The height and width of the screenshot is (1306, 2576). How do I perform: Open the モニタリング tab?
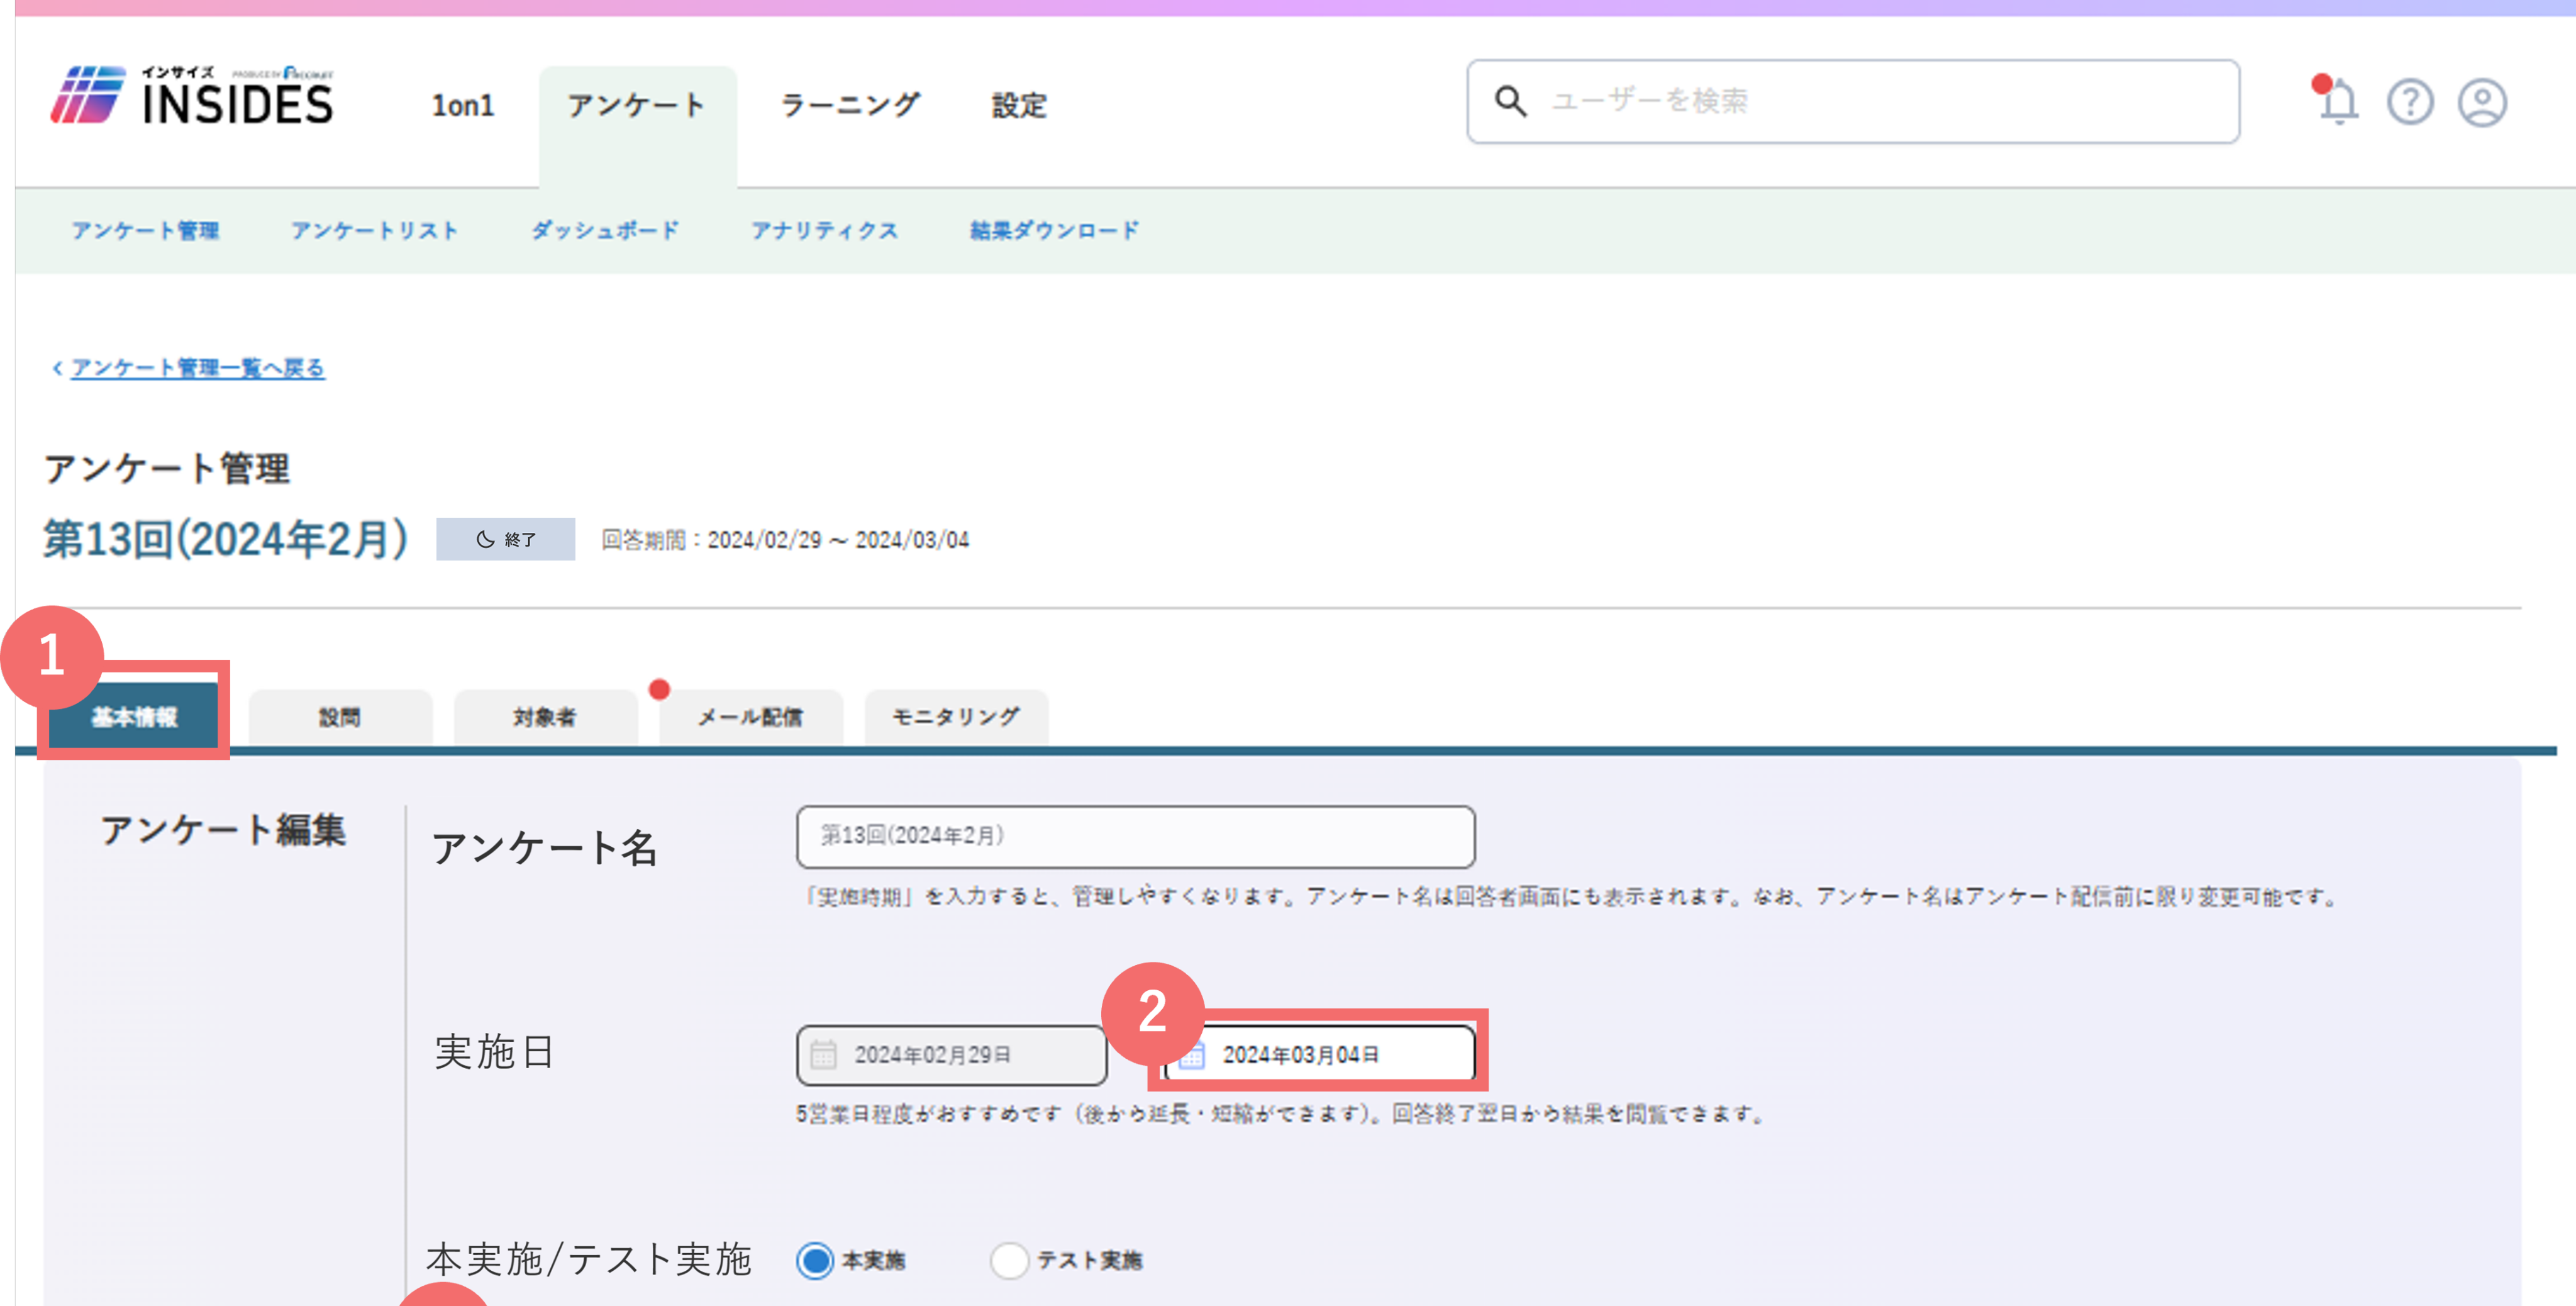[x=956, y=717]
